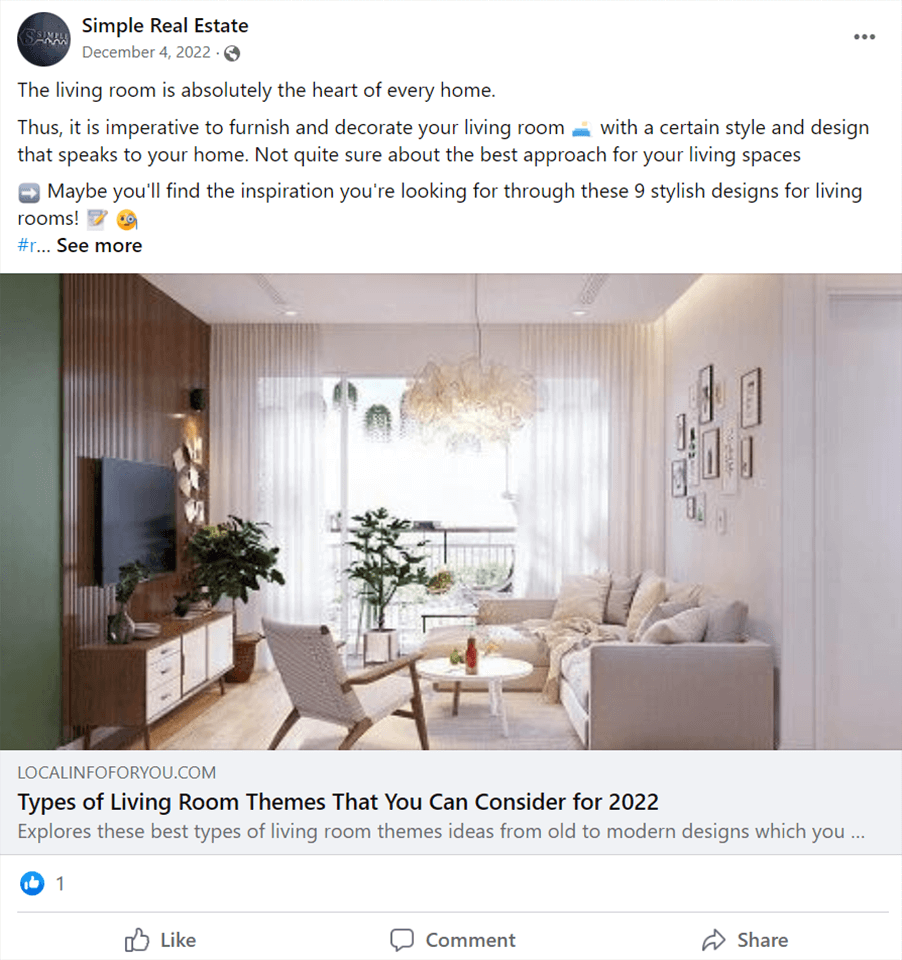902x960 pixels.
Task: Click the LOCALINFOFORYOU.COM source link
Action: point(116,773)
